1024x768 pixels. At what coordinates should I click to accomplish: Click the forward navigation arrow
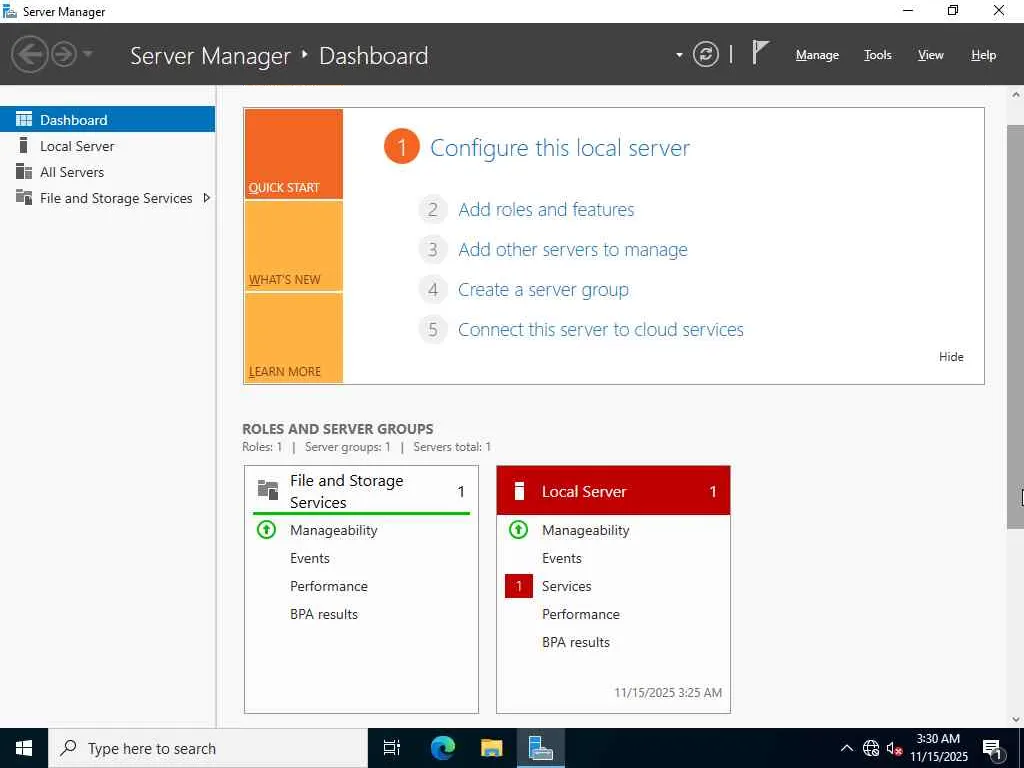tap(64, 54)
